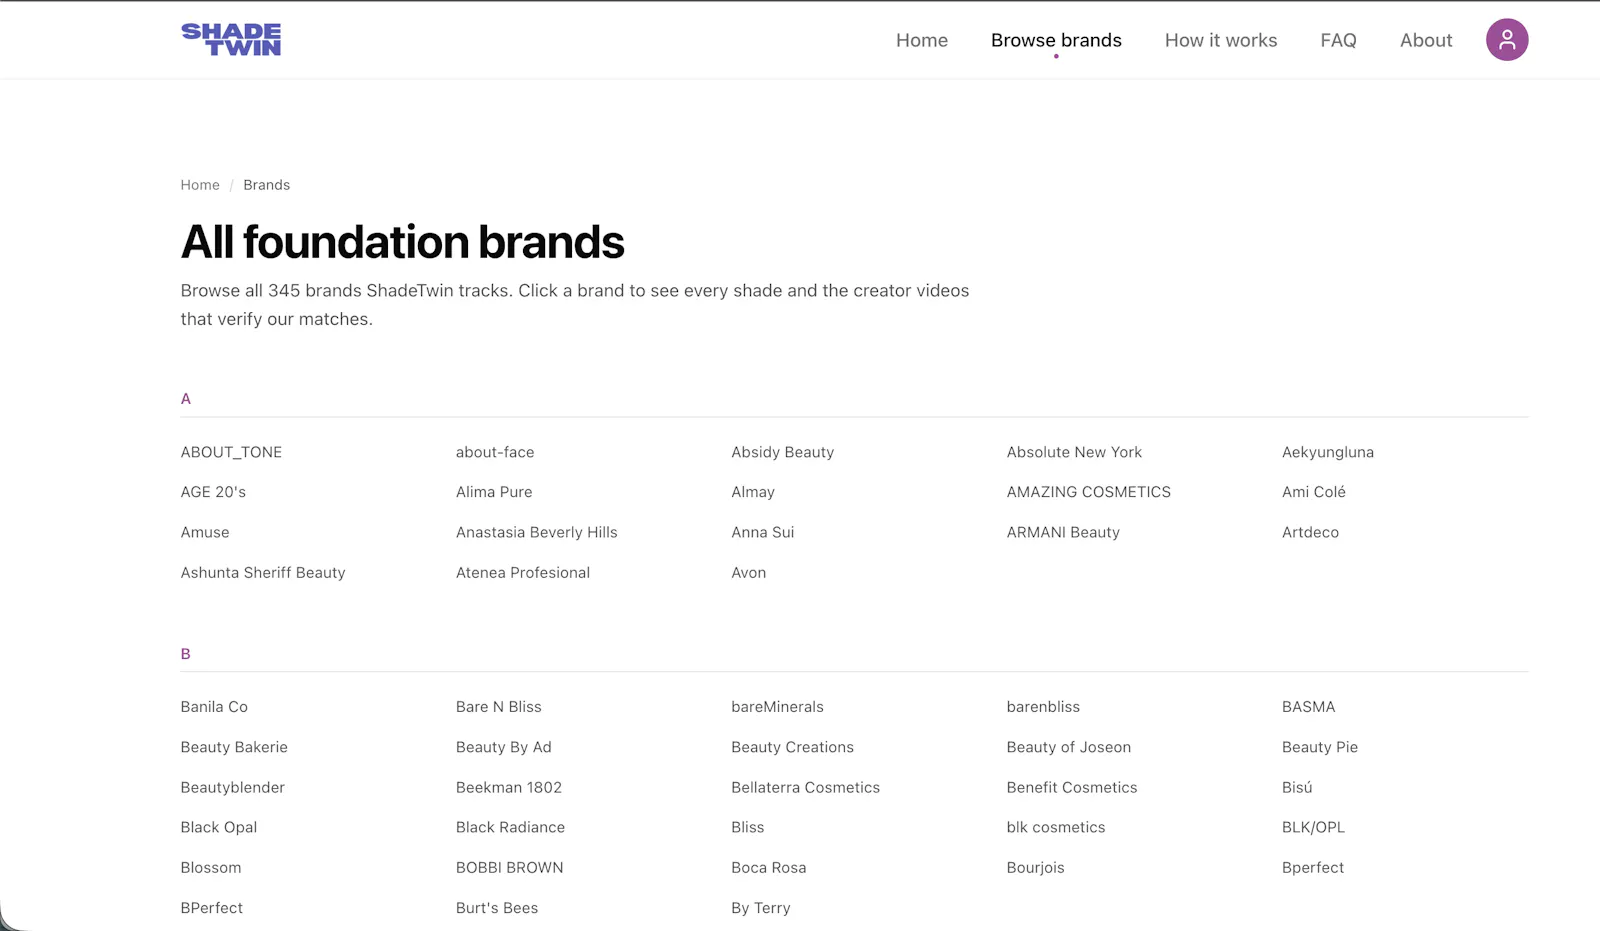Open Beauty of Joseon brand
This screenshot has height=931, width=1600.
(1069, 747)
